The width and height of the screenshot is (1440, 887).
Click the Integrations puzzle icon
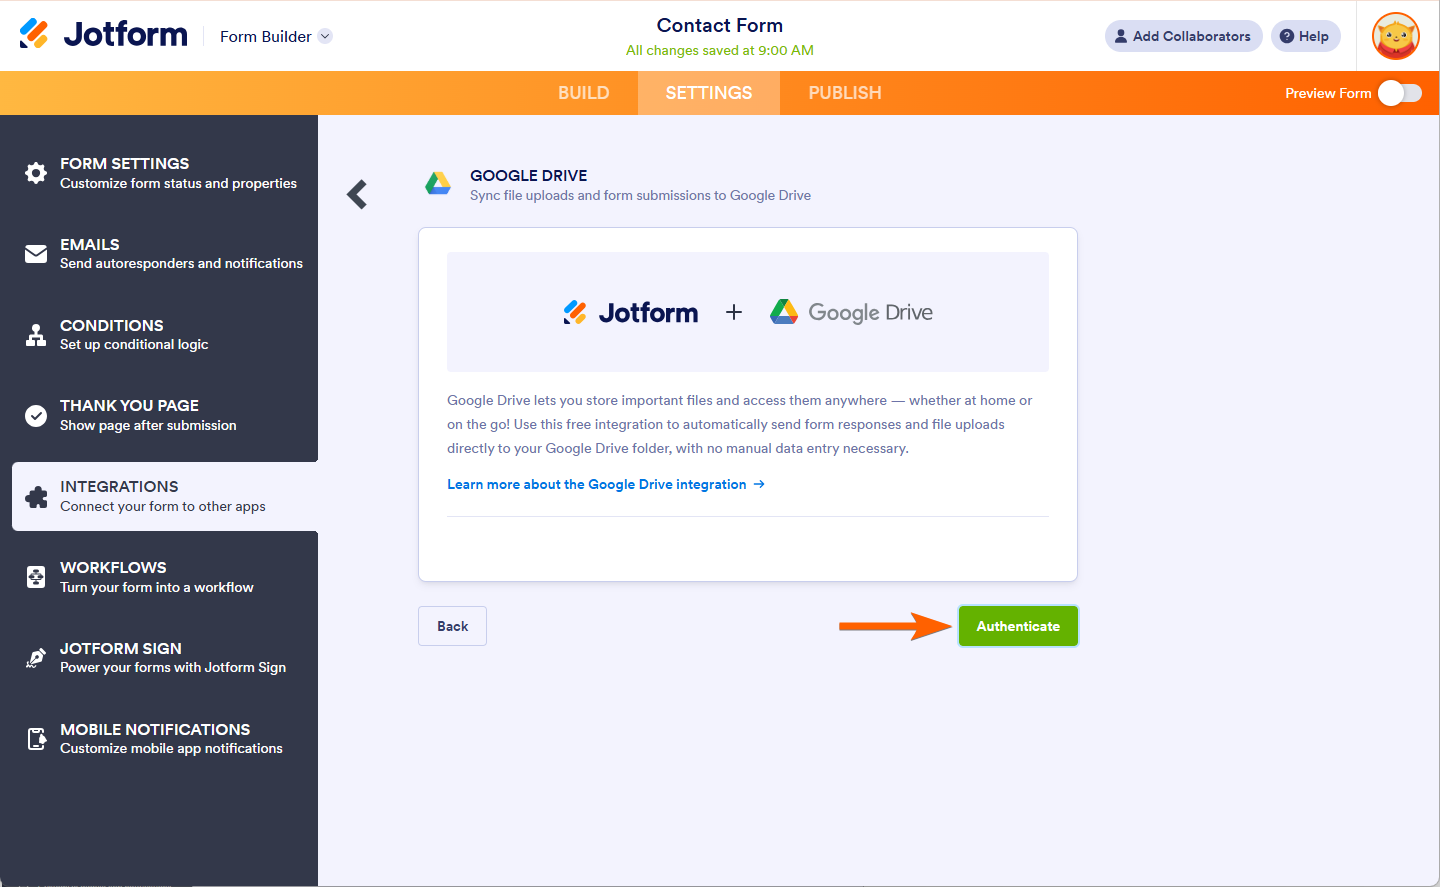[36, 497]
